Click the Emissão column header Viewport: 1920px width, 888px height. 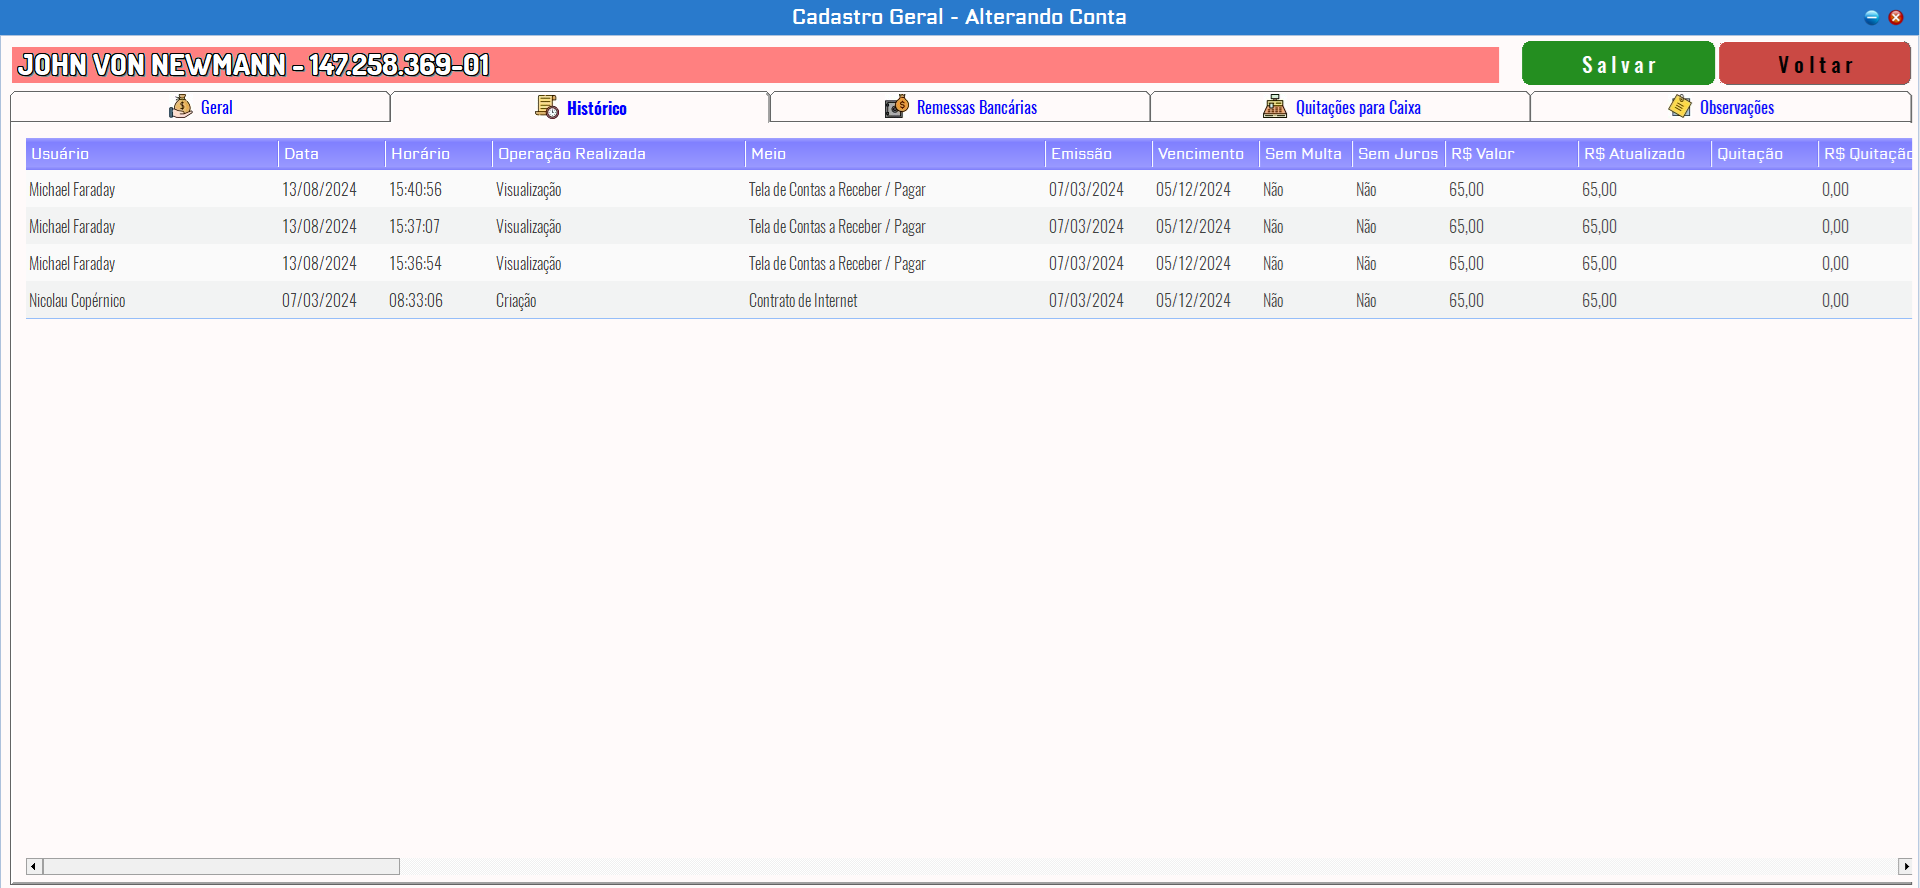pos(1099,154)
